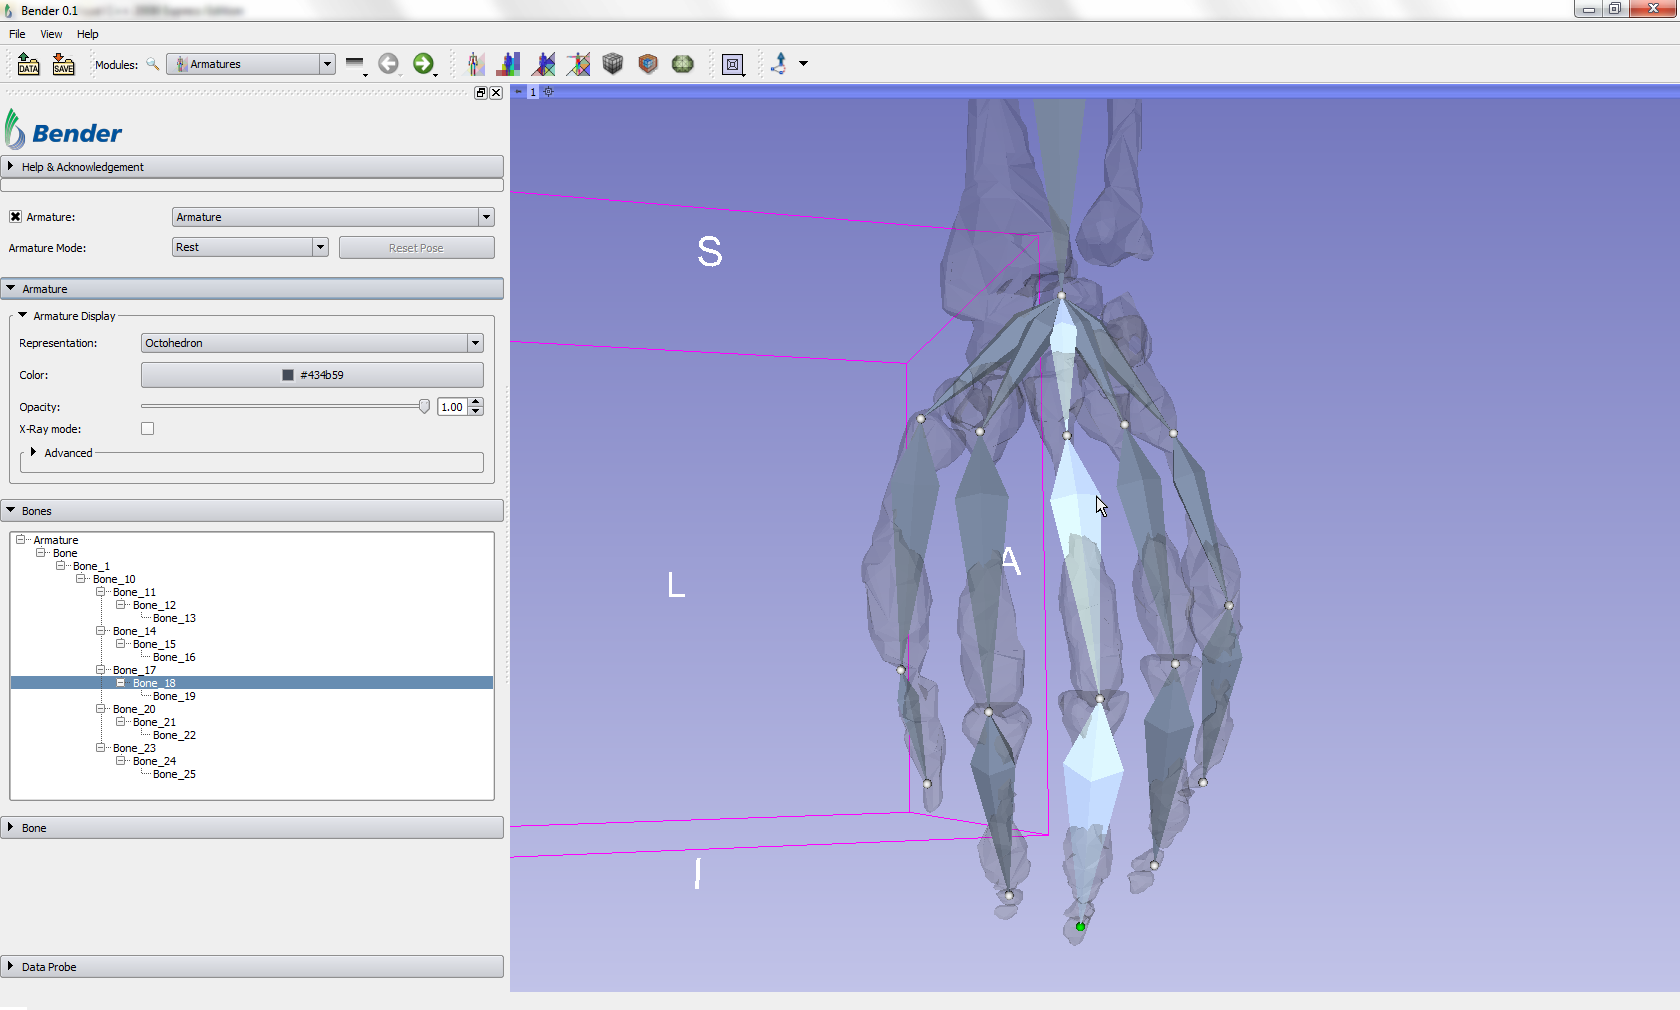
Task: Open the layout selection toolbar icon
Action: click(x=733, y=64)
